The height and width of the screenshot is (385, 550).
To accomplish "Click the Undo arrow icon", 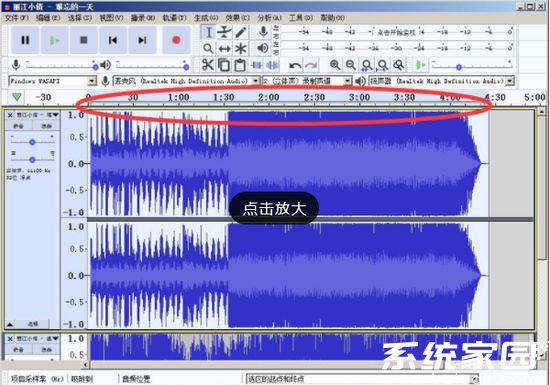I will click(x=295, y=65).
